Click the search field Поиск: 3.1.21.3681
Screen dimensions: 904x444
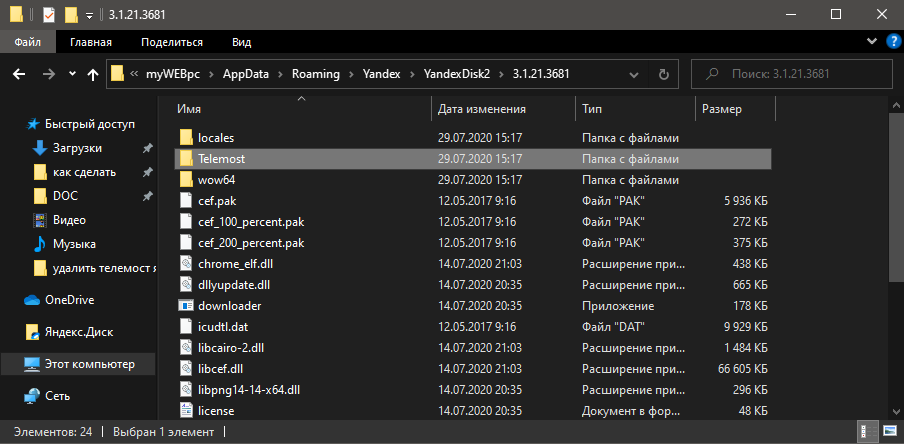(790, 74)
